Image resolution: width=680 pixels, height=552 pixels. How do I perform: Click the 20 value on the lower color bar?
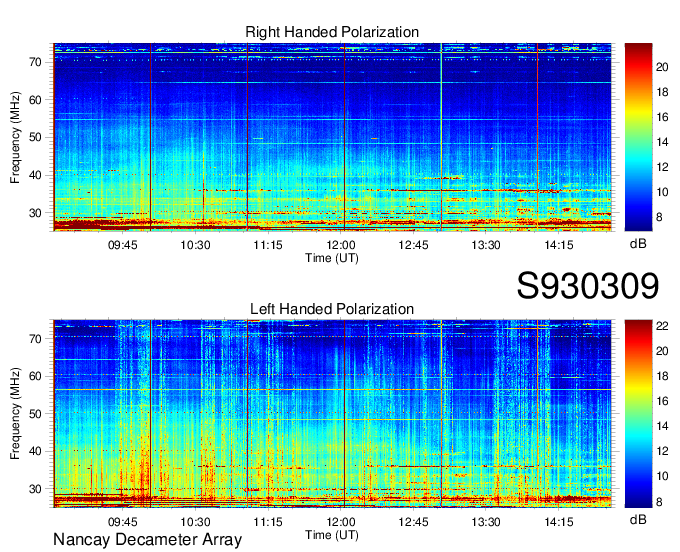(662, 351)
